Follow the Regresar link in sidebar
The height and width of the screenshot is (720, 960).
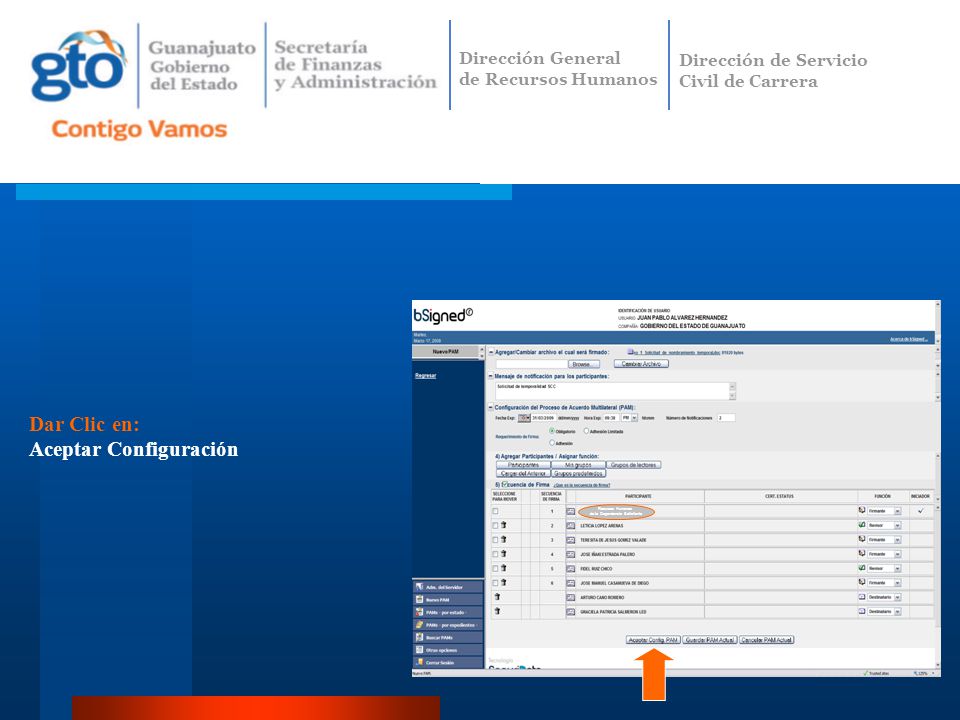(426, 376)
